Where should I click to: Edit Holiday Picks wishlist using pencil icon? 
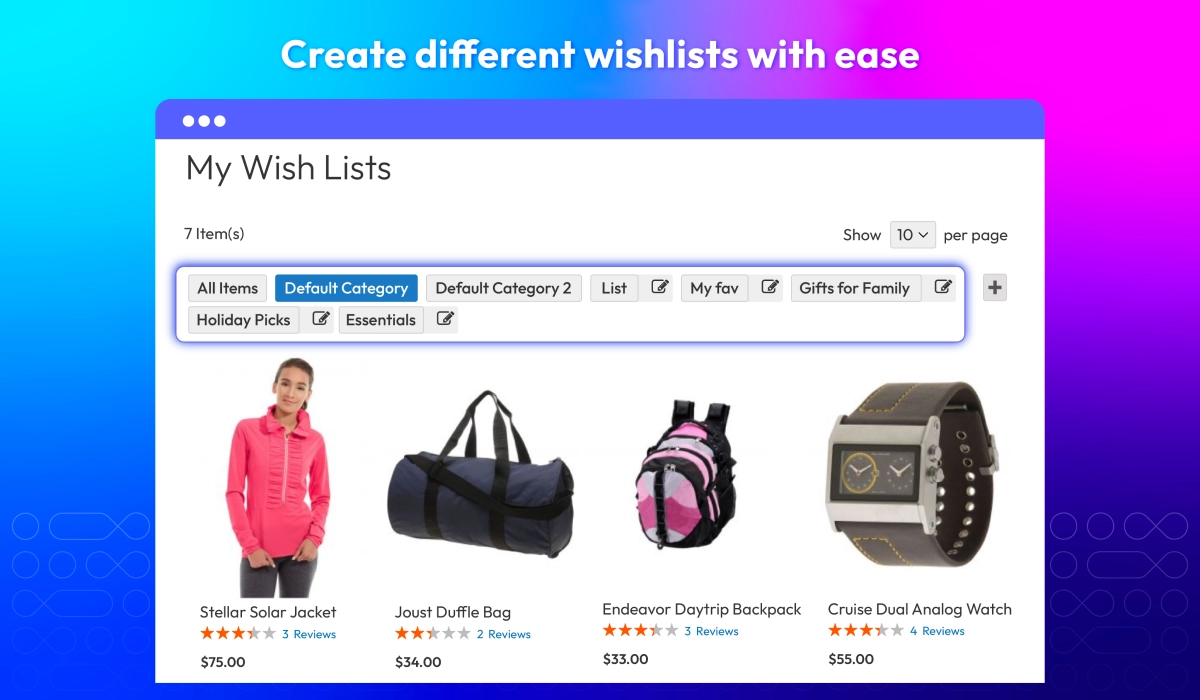[320, 320]
